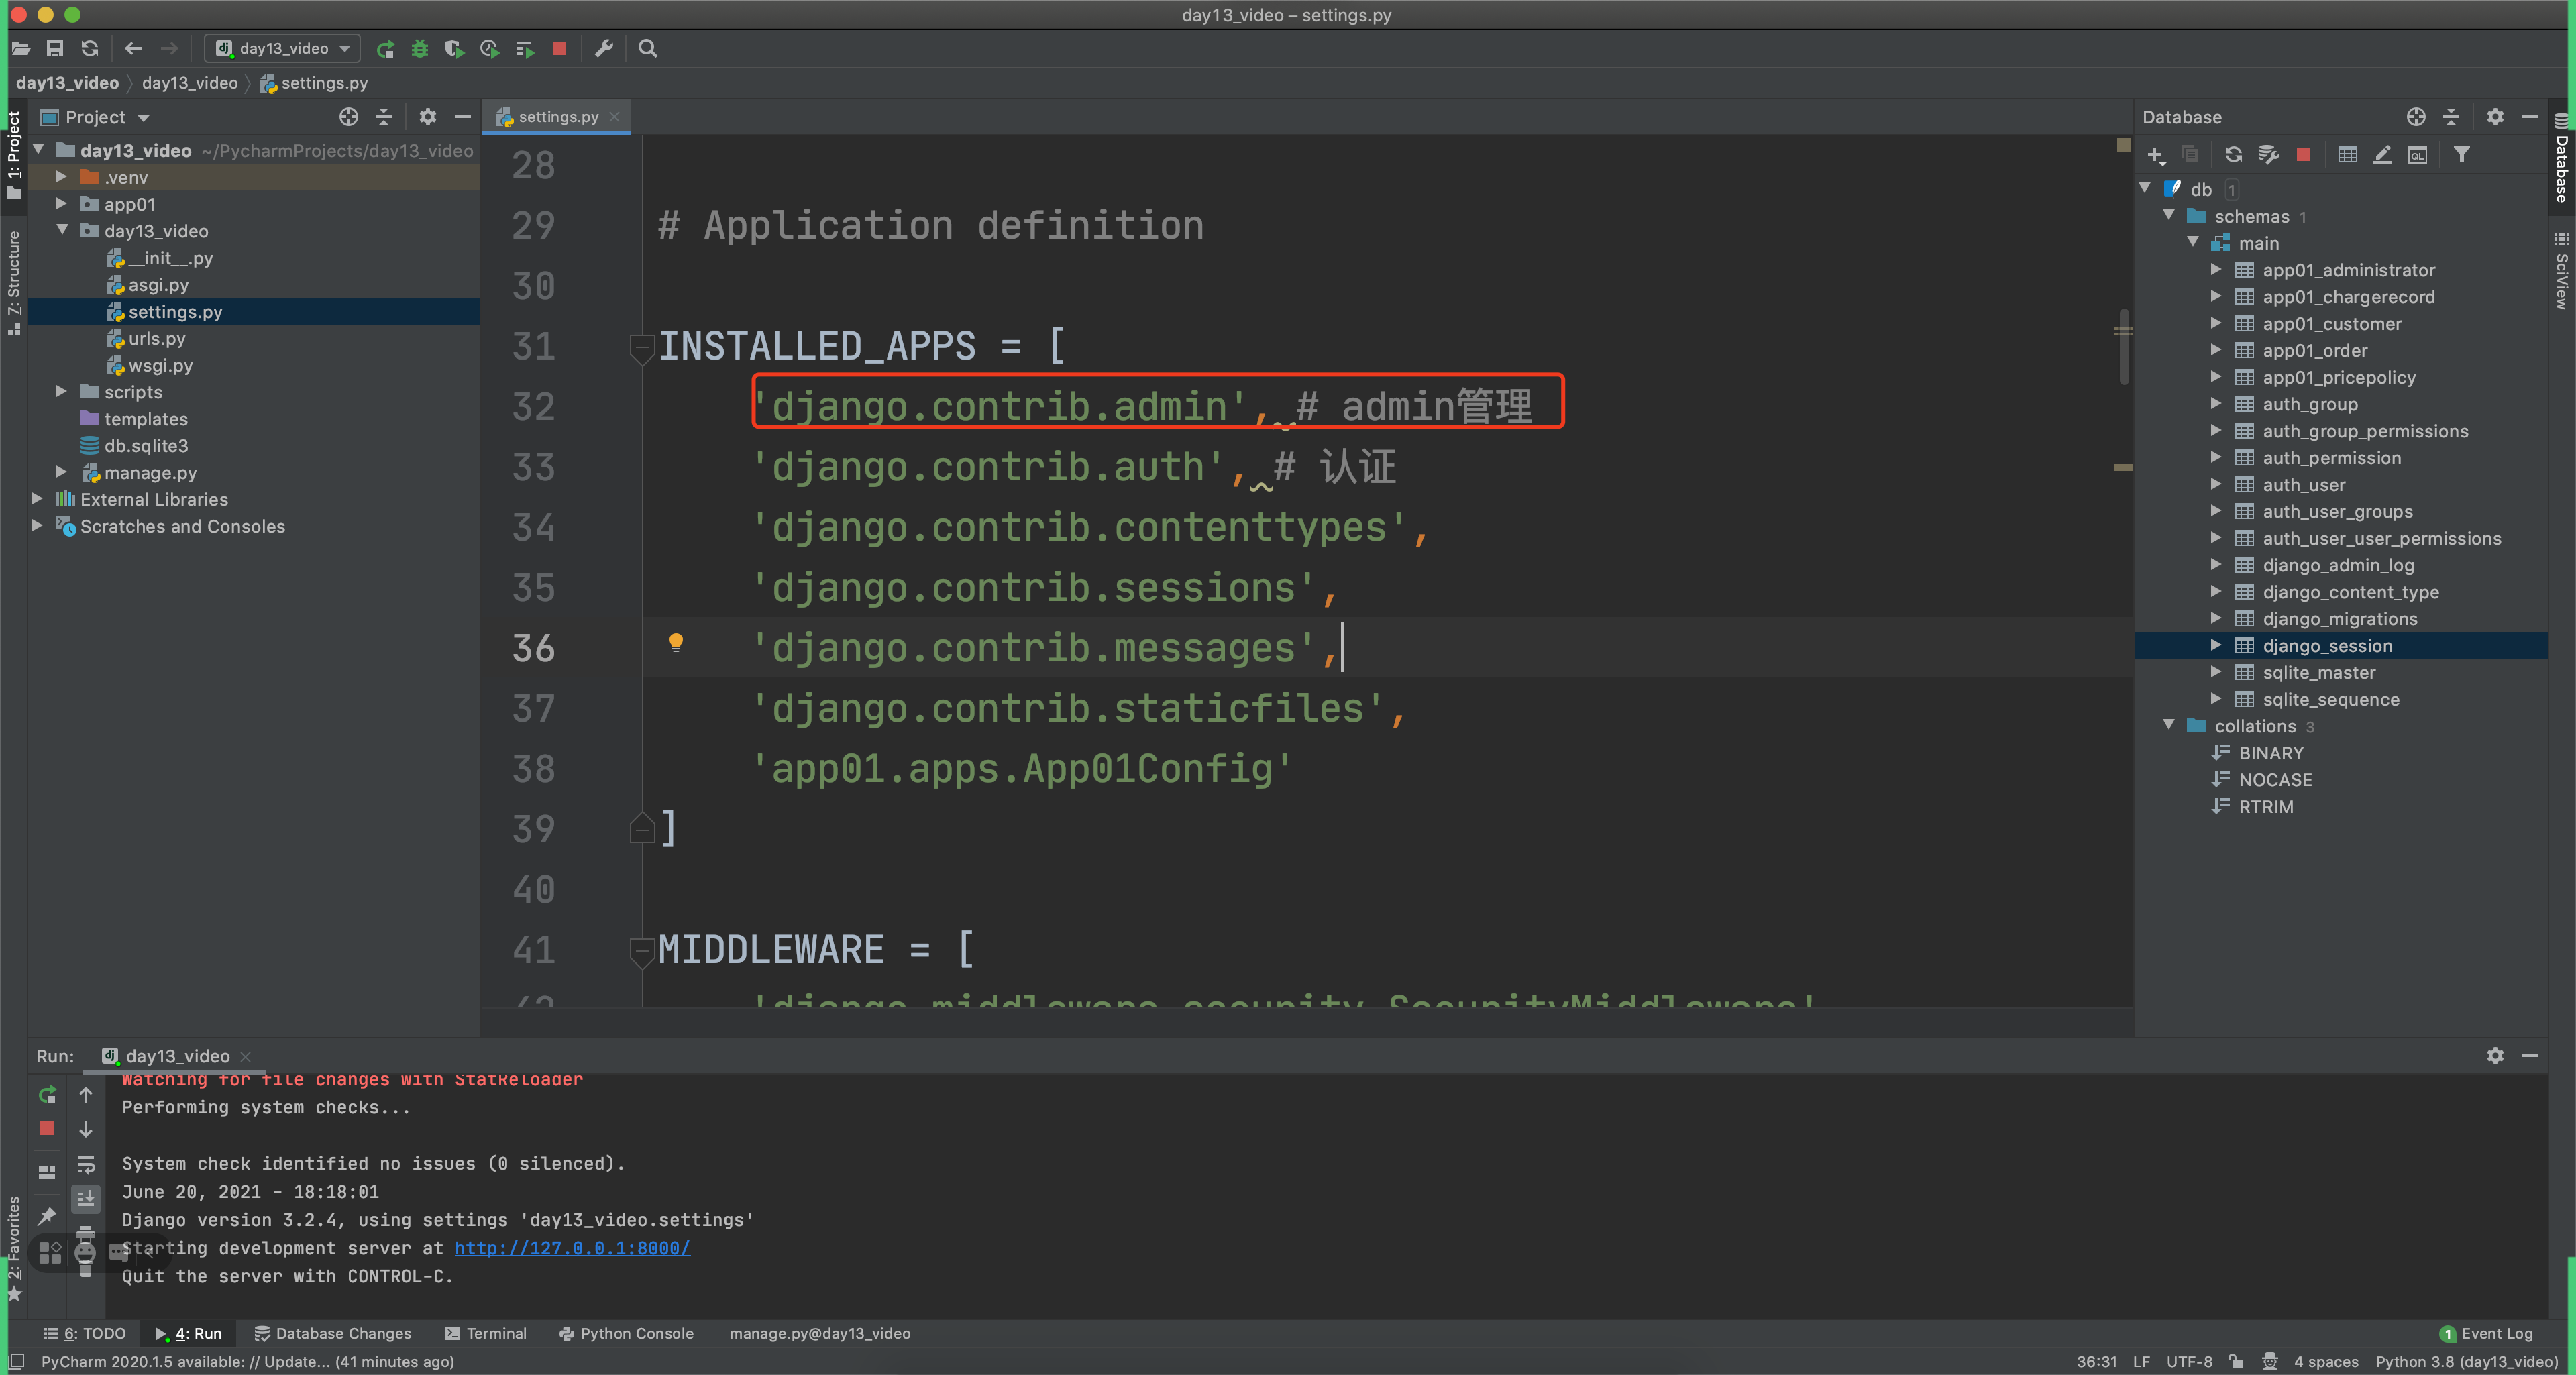The height and width of the screenshot is (1375, 2576).
Task: Click the Database panel filter icon
Action: pyautogui.click(x=2462, y=155)
